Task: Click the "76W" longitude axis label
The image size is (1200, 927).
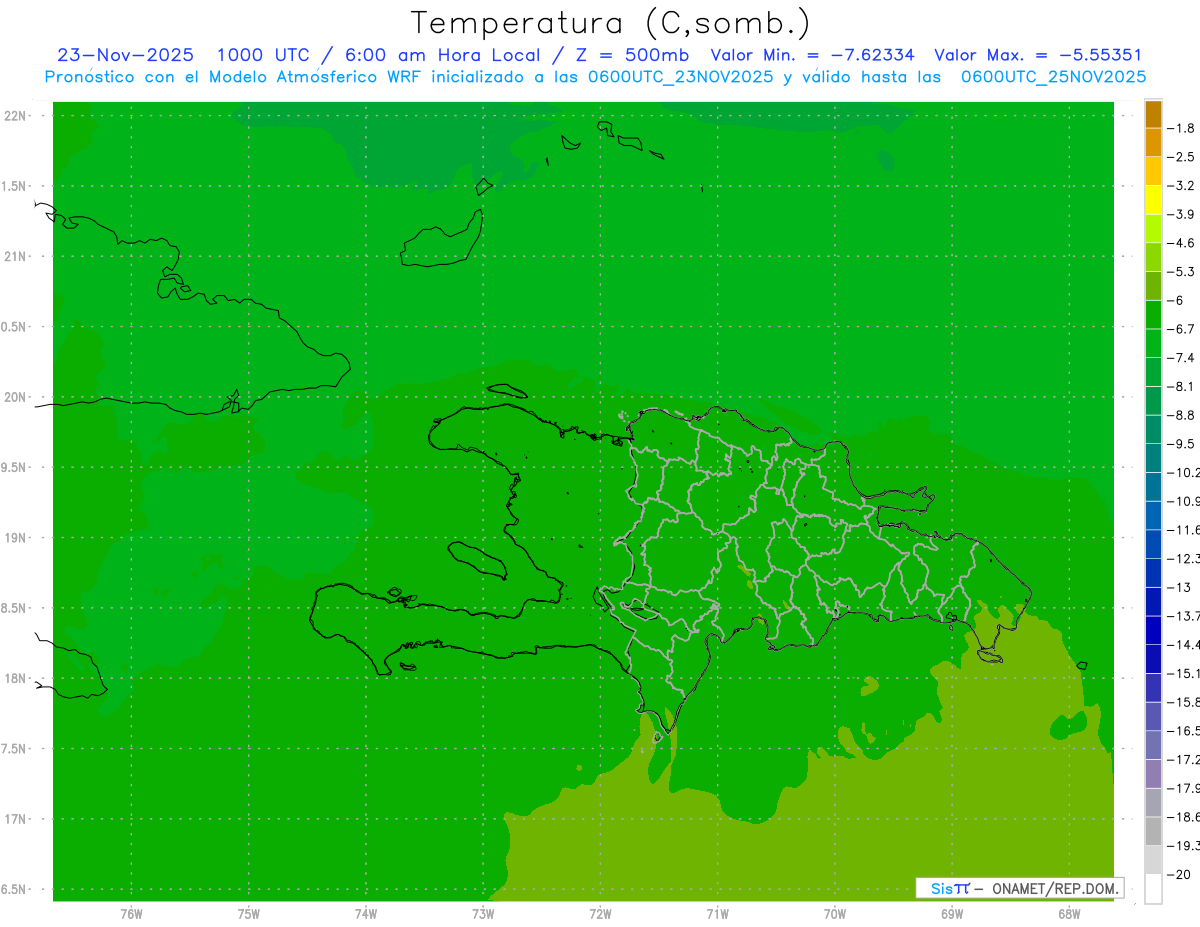Action: pos(131,914)
